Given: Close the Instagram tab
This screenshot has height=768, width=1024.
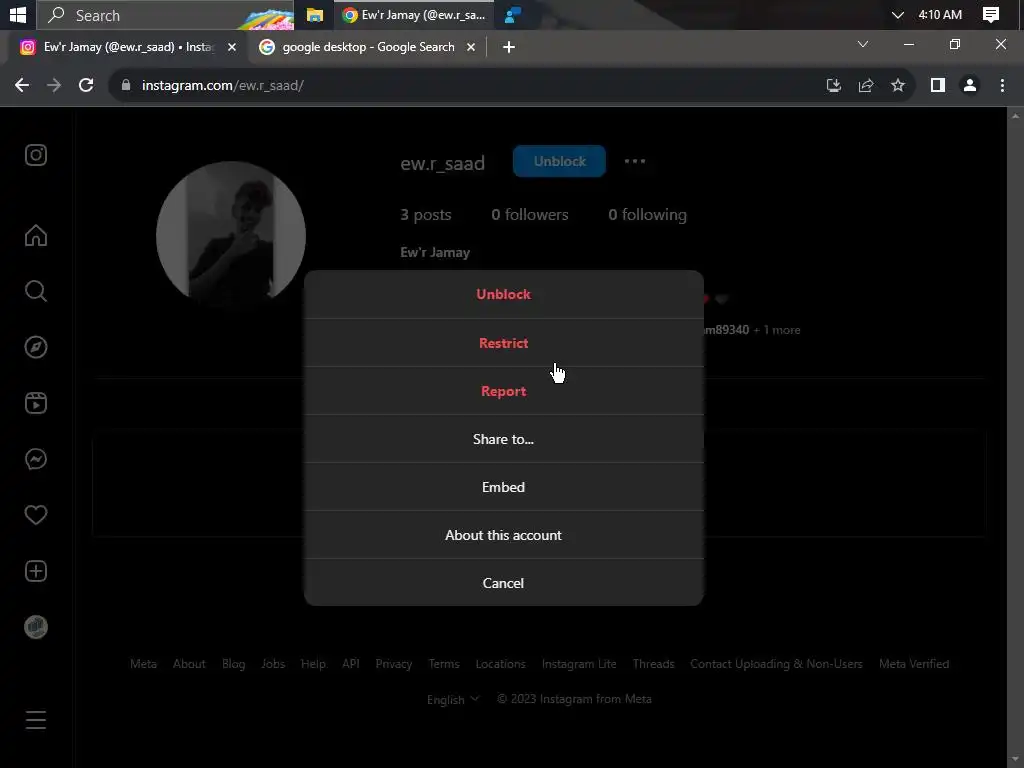Looking at the screenshot, I should (232, 47).
